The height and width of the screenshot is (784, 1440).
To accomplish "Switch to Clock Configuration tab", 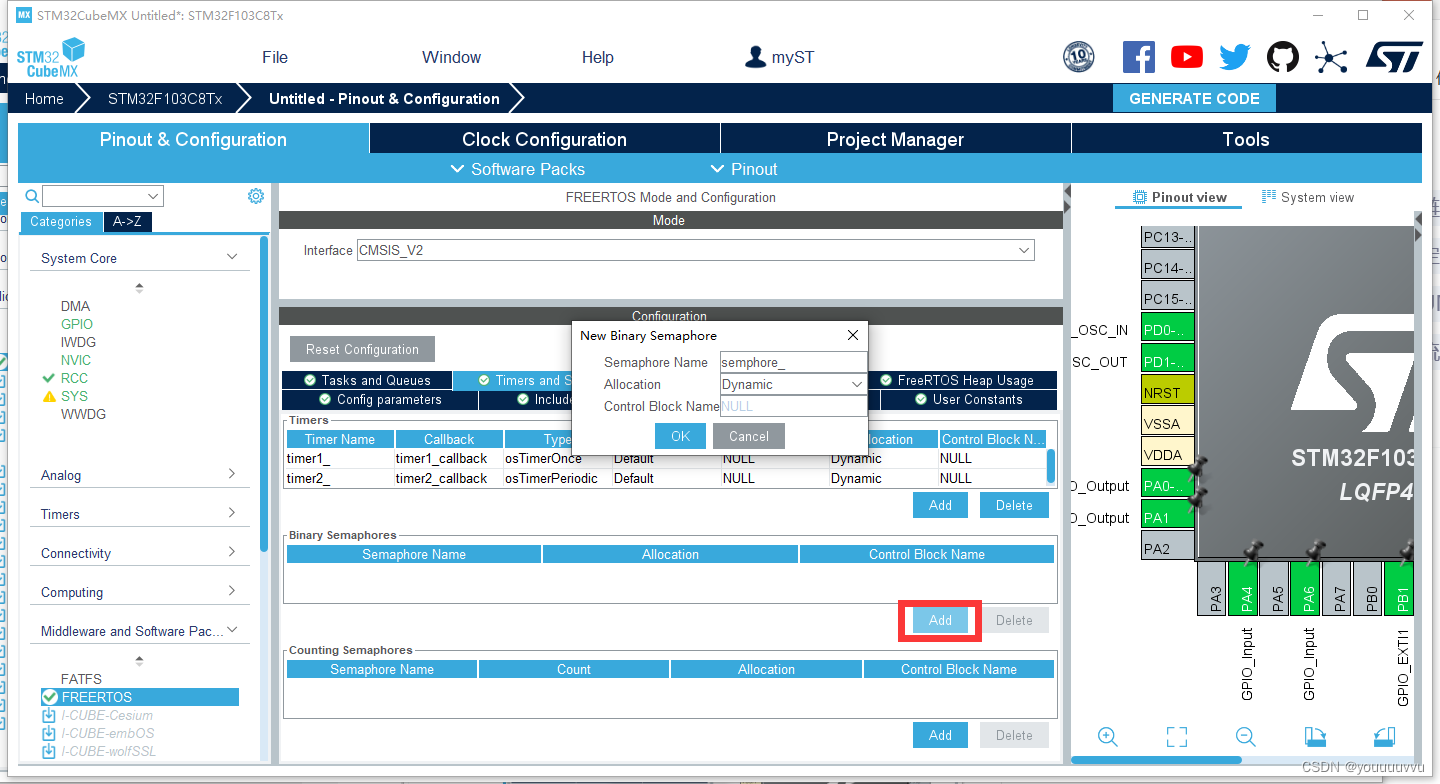I will [x=544, y=139].
